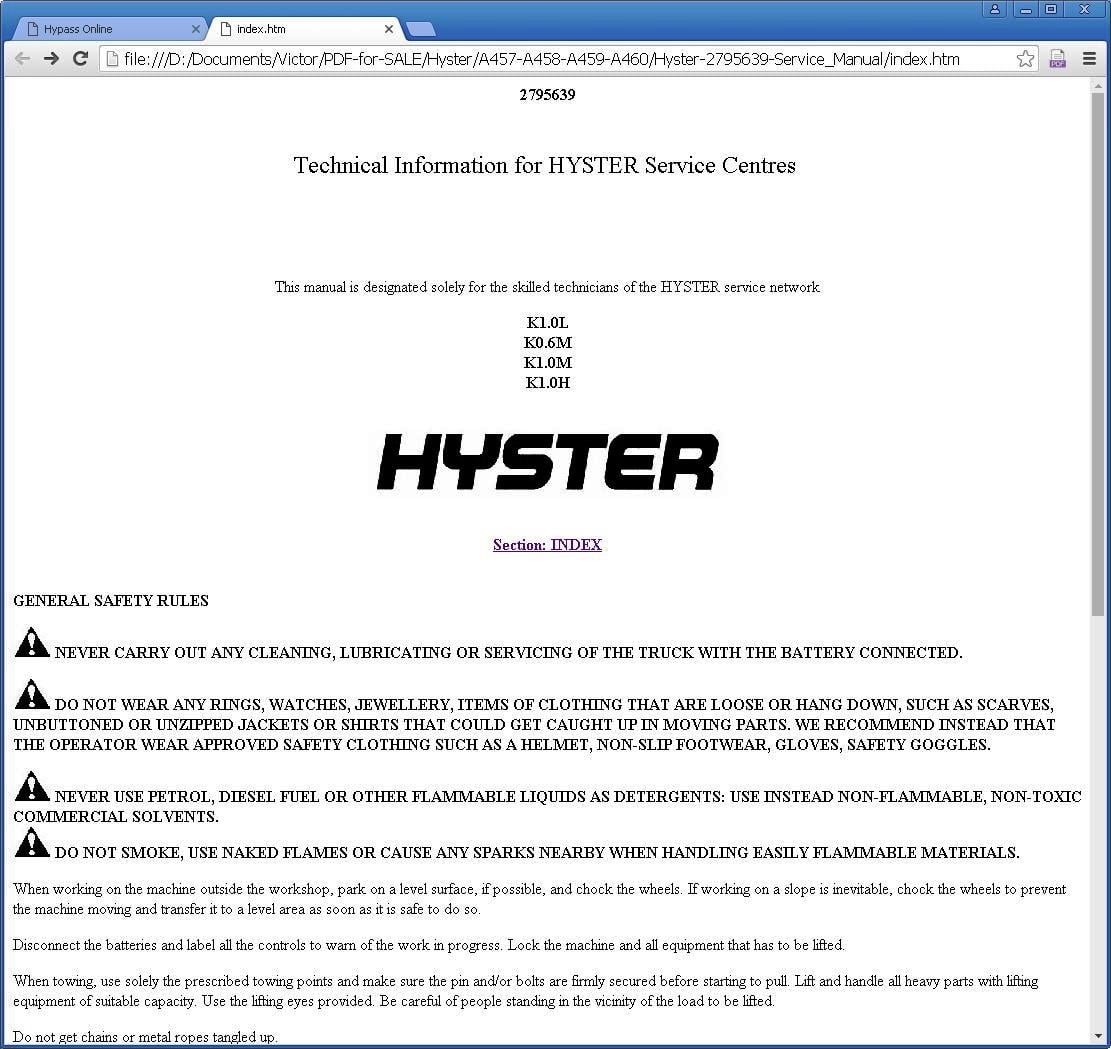
Task: Reload the index.htm page
Action: [x=80, y=59]
